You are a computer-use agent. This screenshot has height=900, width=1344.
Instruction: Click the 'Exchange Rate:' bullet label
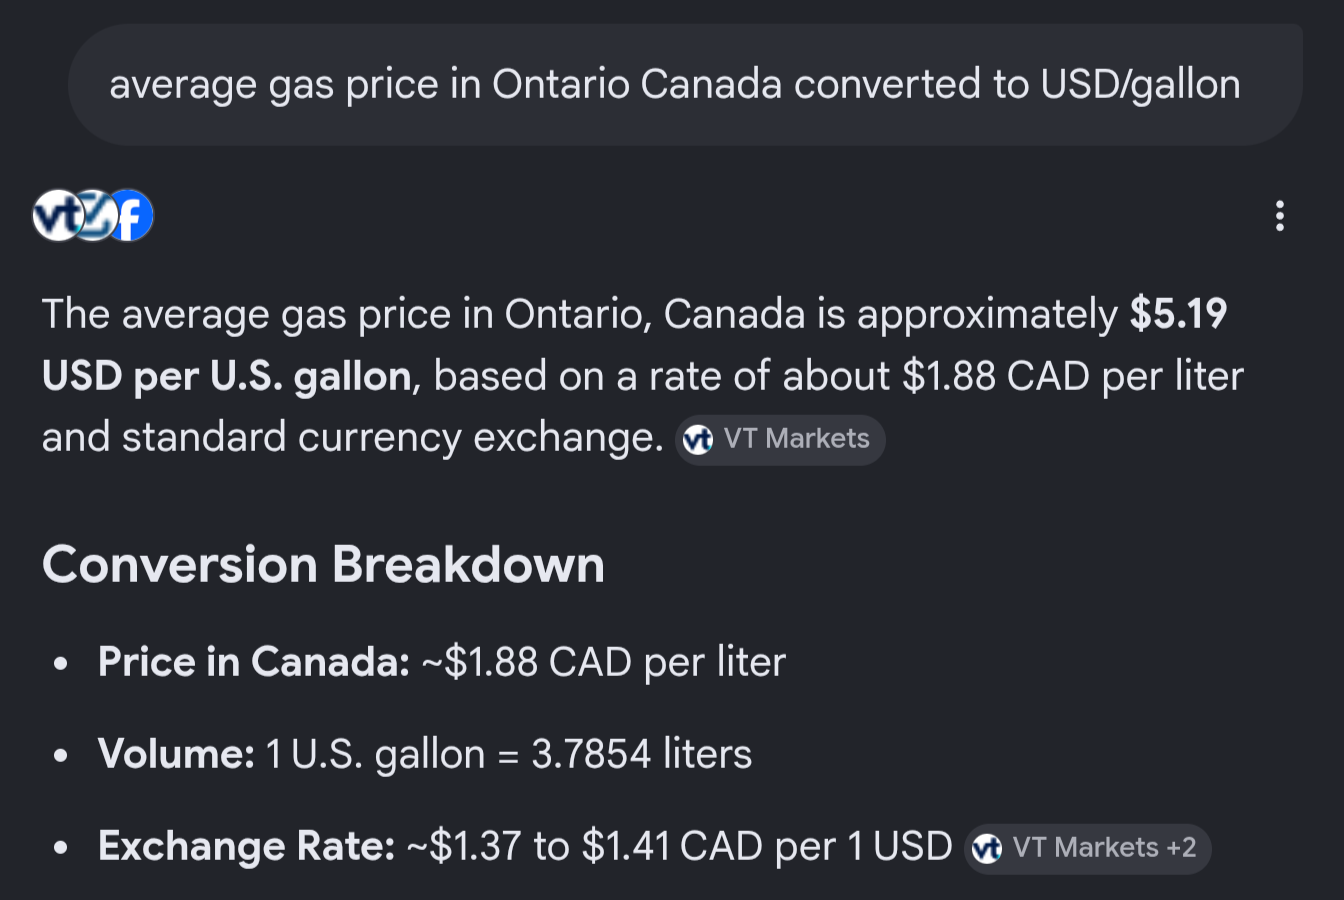point(247,847)
